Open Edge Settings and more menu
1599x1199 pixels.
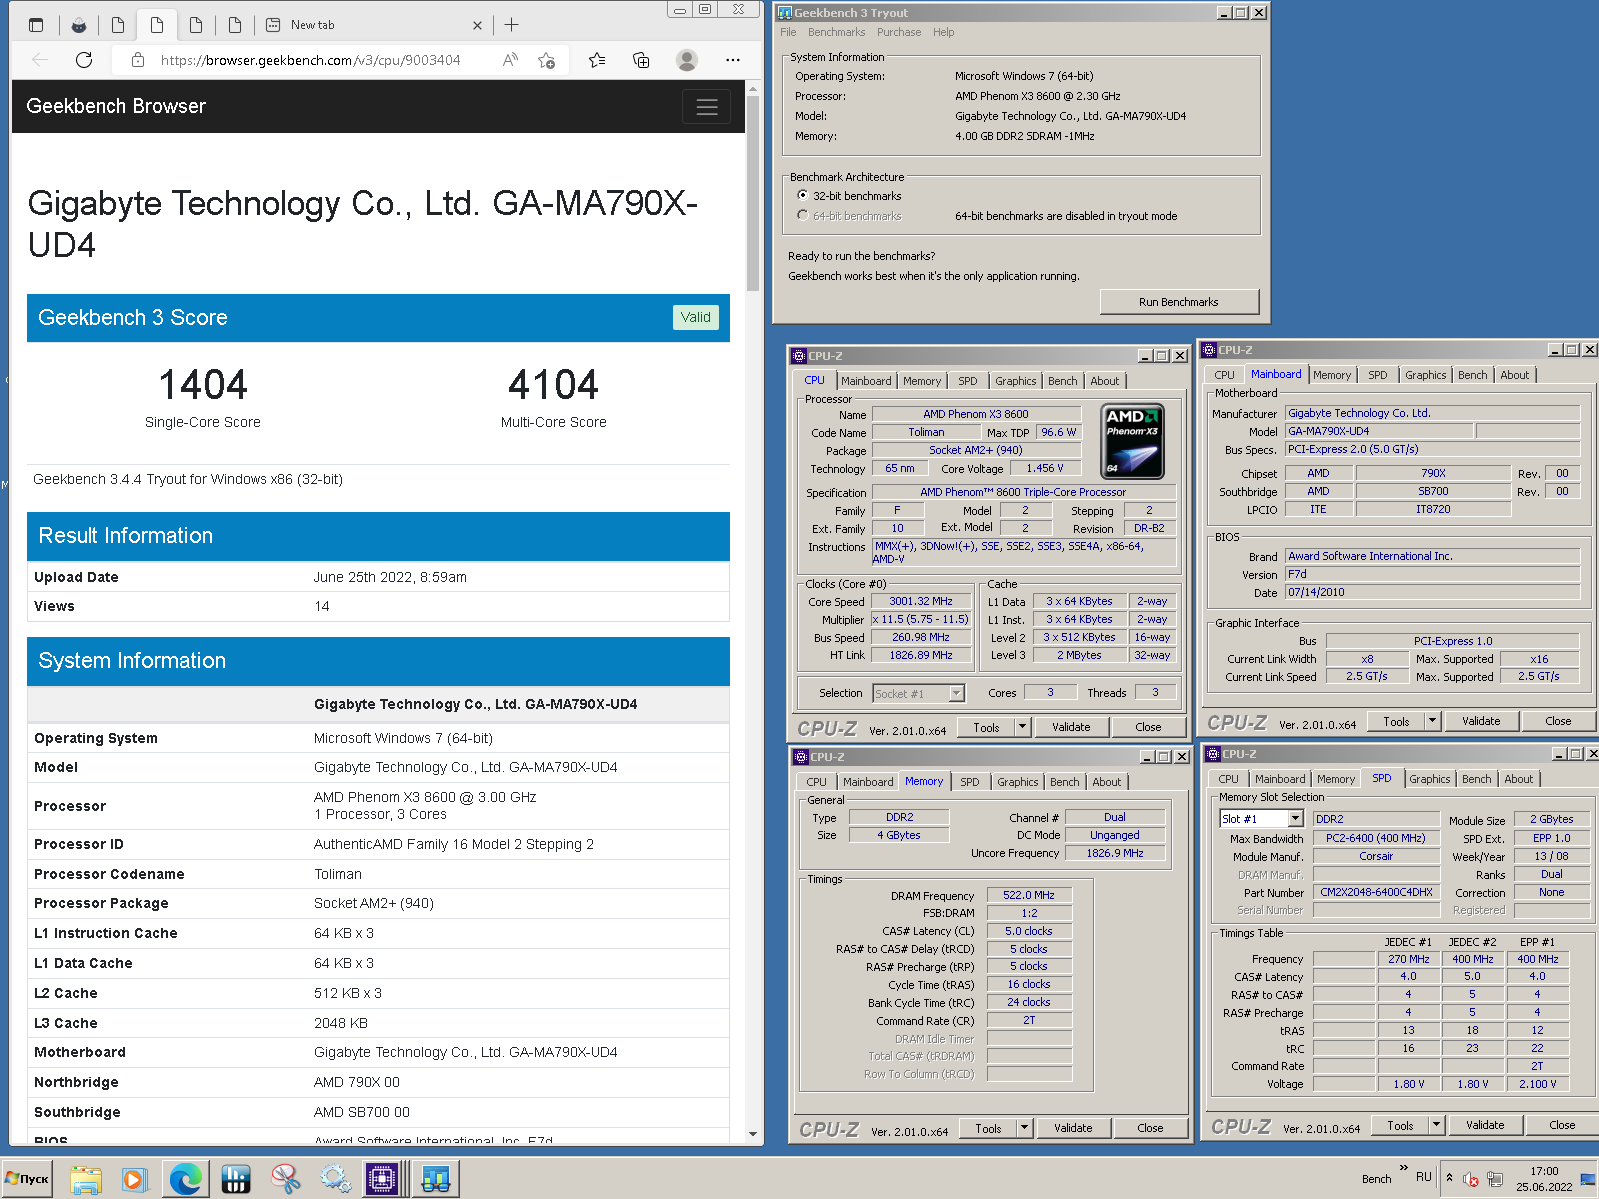coord(733,60)
